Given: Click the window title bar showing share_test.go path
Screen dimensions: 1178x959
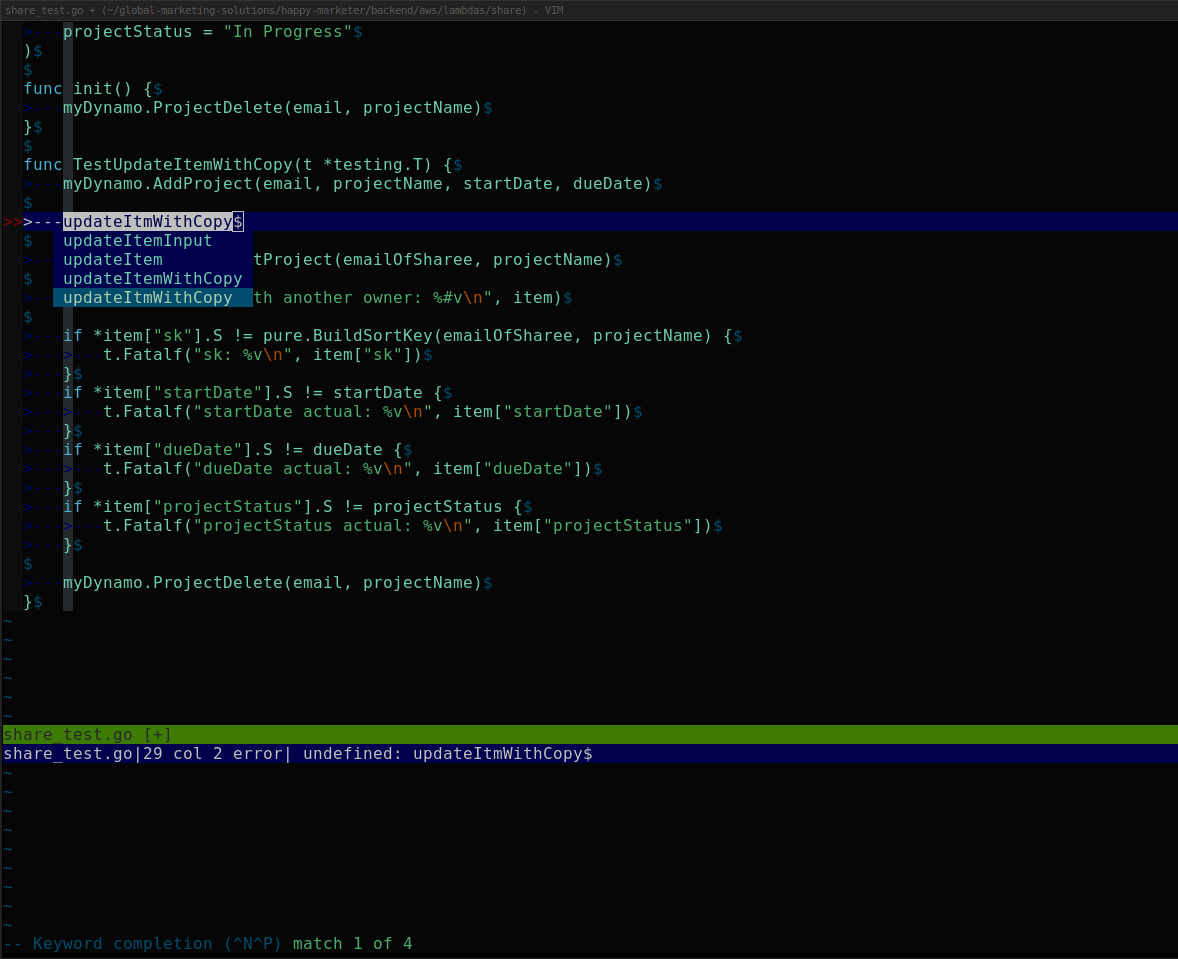Looking at the screenshot, I should (284, 10).
